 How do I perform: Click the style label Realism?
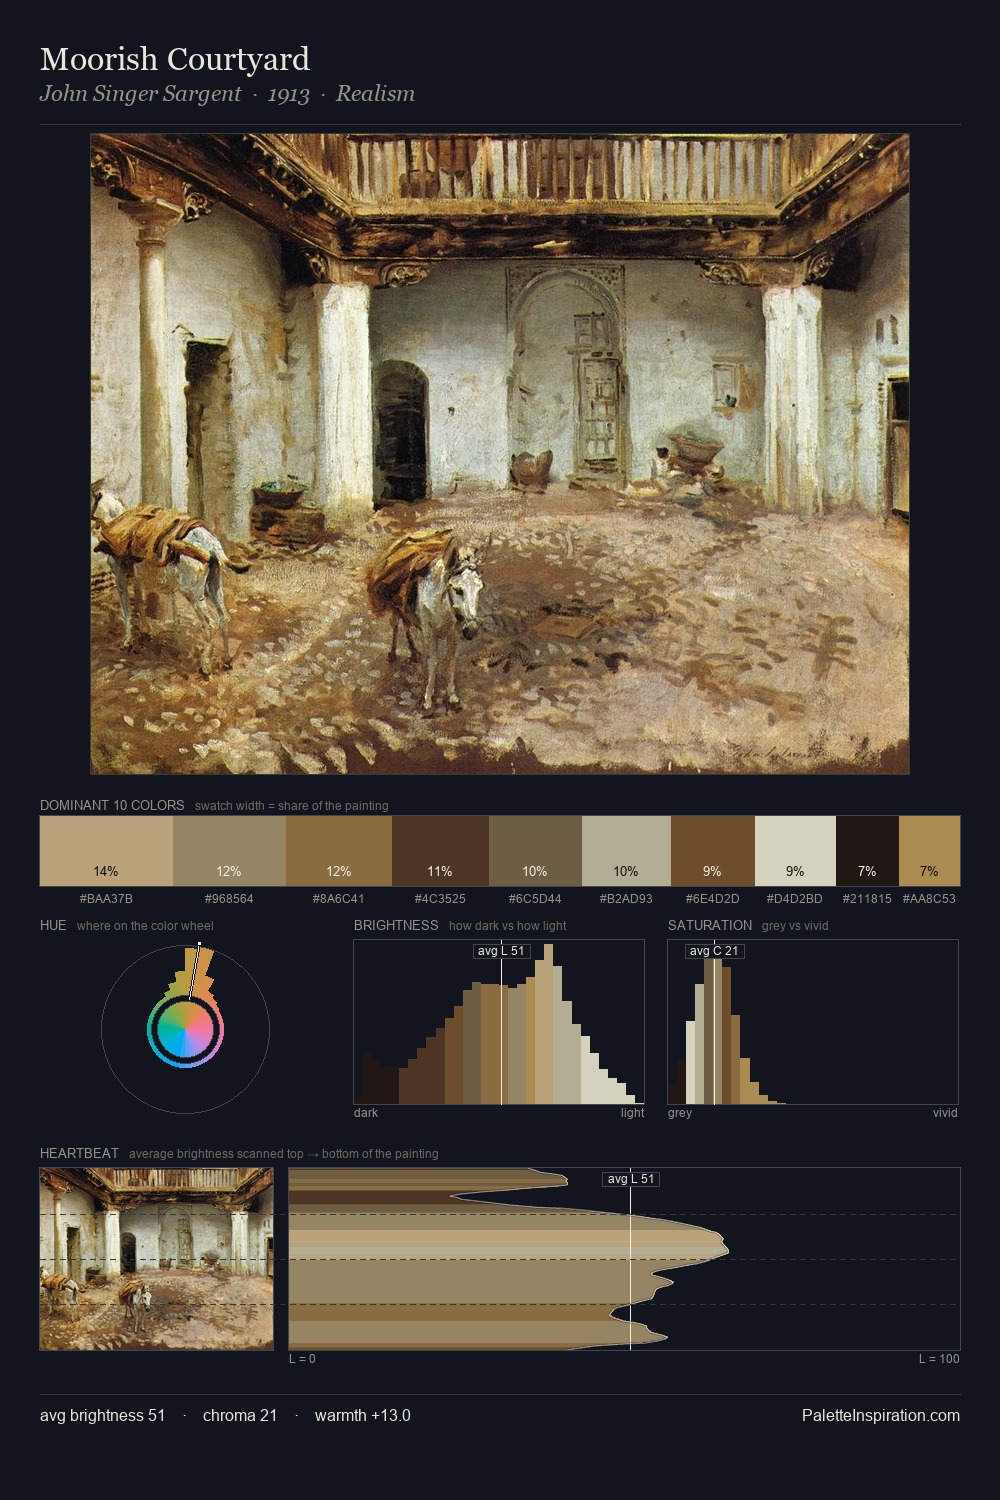pos(375,93)
